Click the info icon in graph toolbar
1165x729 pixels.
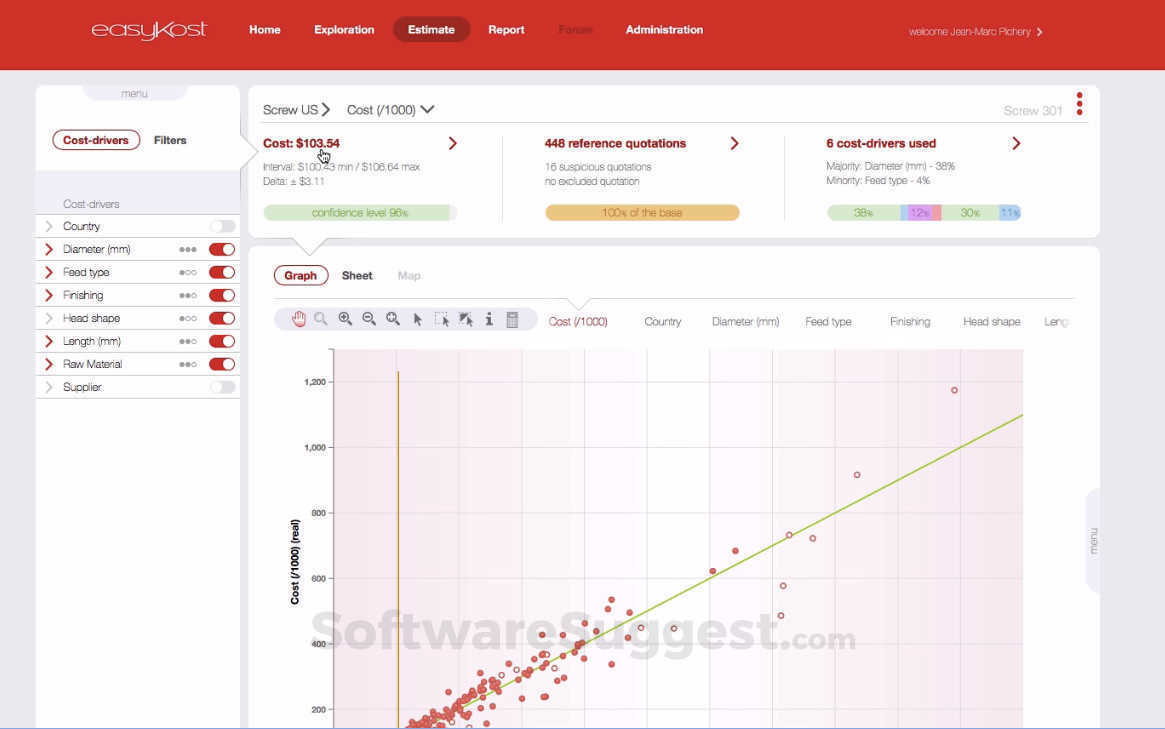pyautogui.click(x=489, y=320)
